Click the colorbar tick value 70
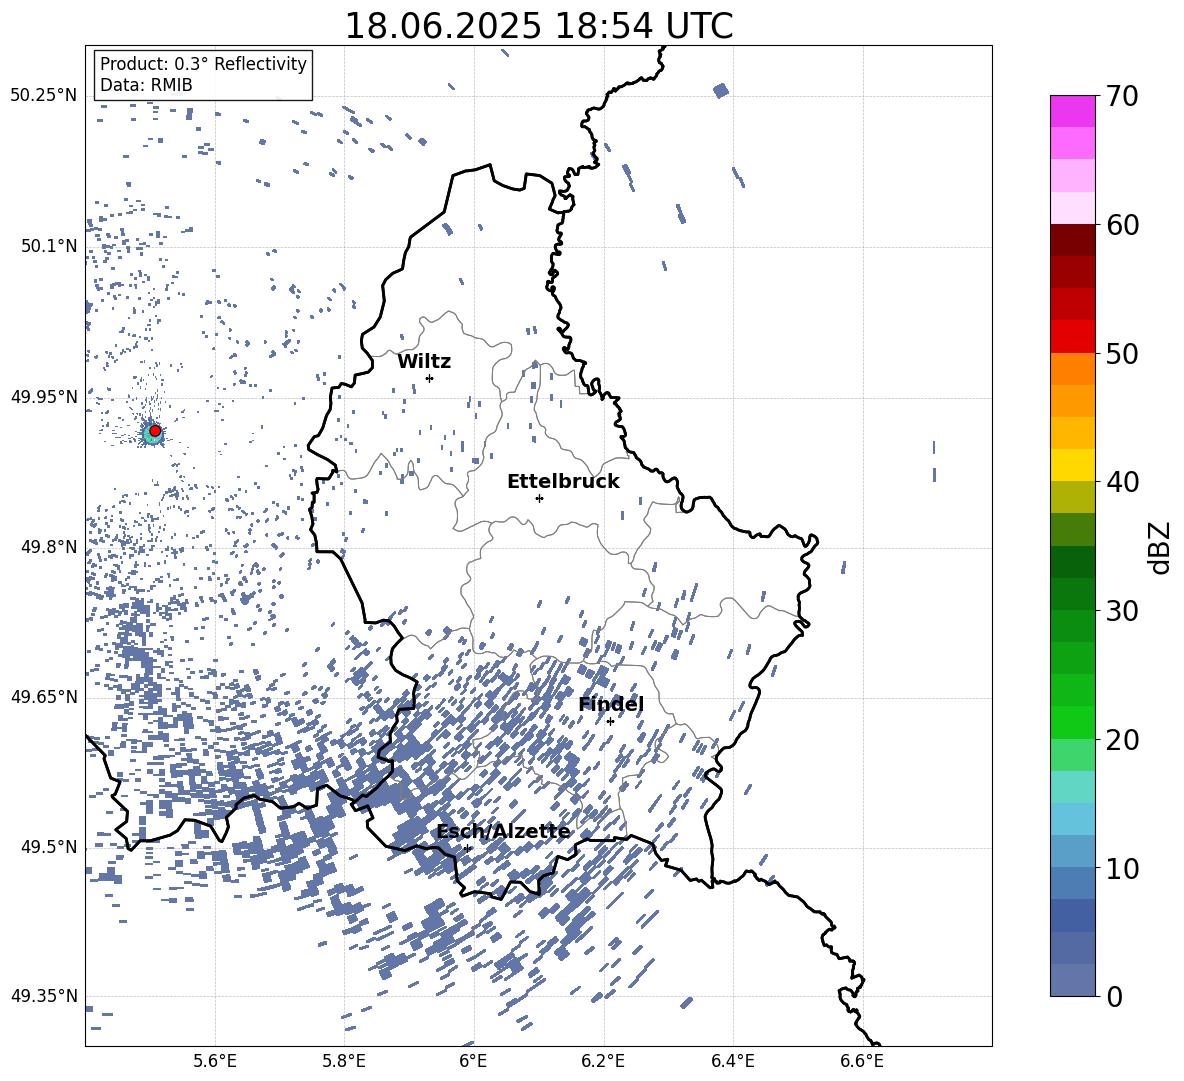The height and width of the screenshot is (1081, 1184). (1122, 96)
